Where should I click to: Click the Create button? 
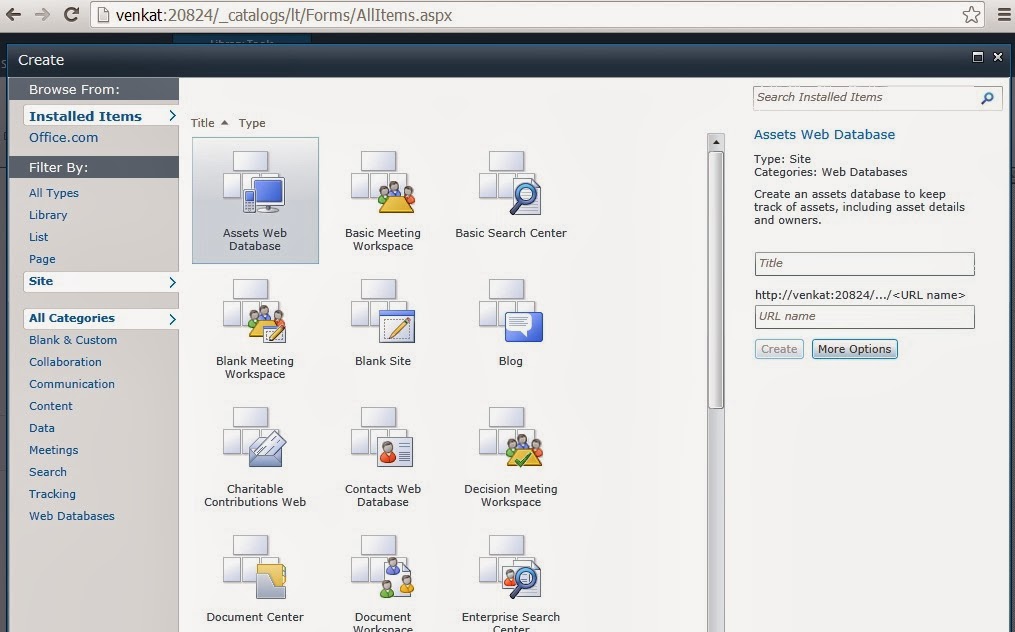pos(779,349)
